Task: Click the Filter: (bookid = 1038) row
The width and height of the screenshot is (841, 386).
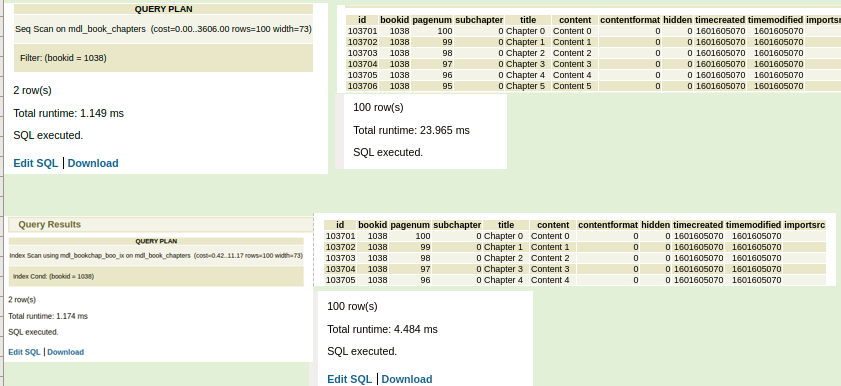Action: click(x=164, y=58)
